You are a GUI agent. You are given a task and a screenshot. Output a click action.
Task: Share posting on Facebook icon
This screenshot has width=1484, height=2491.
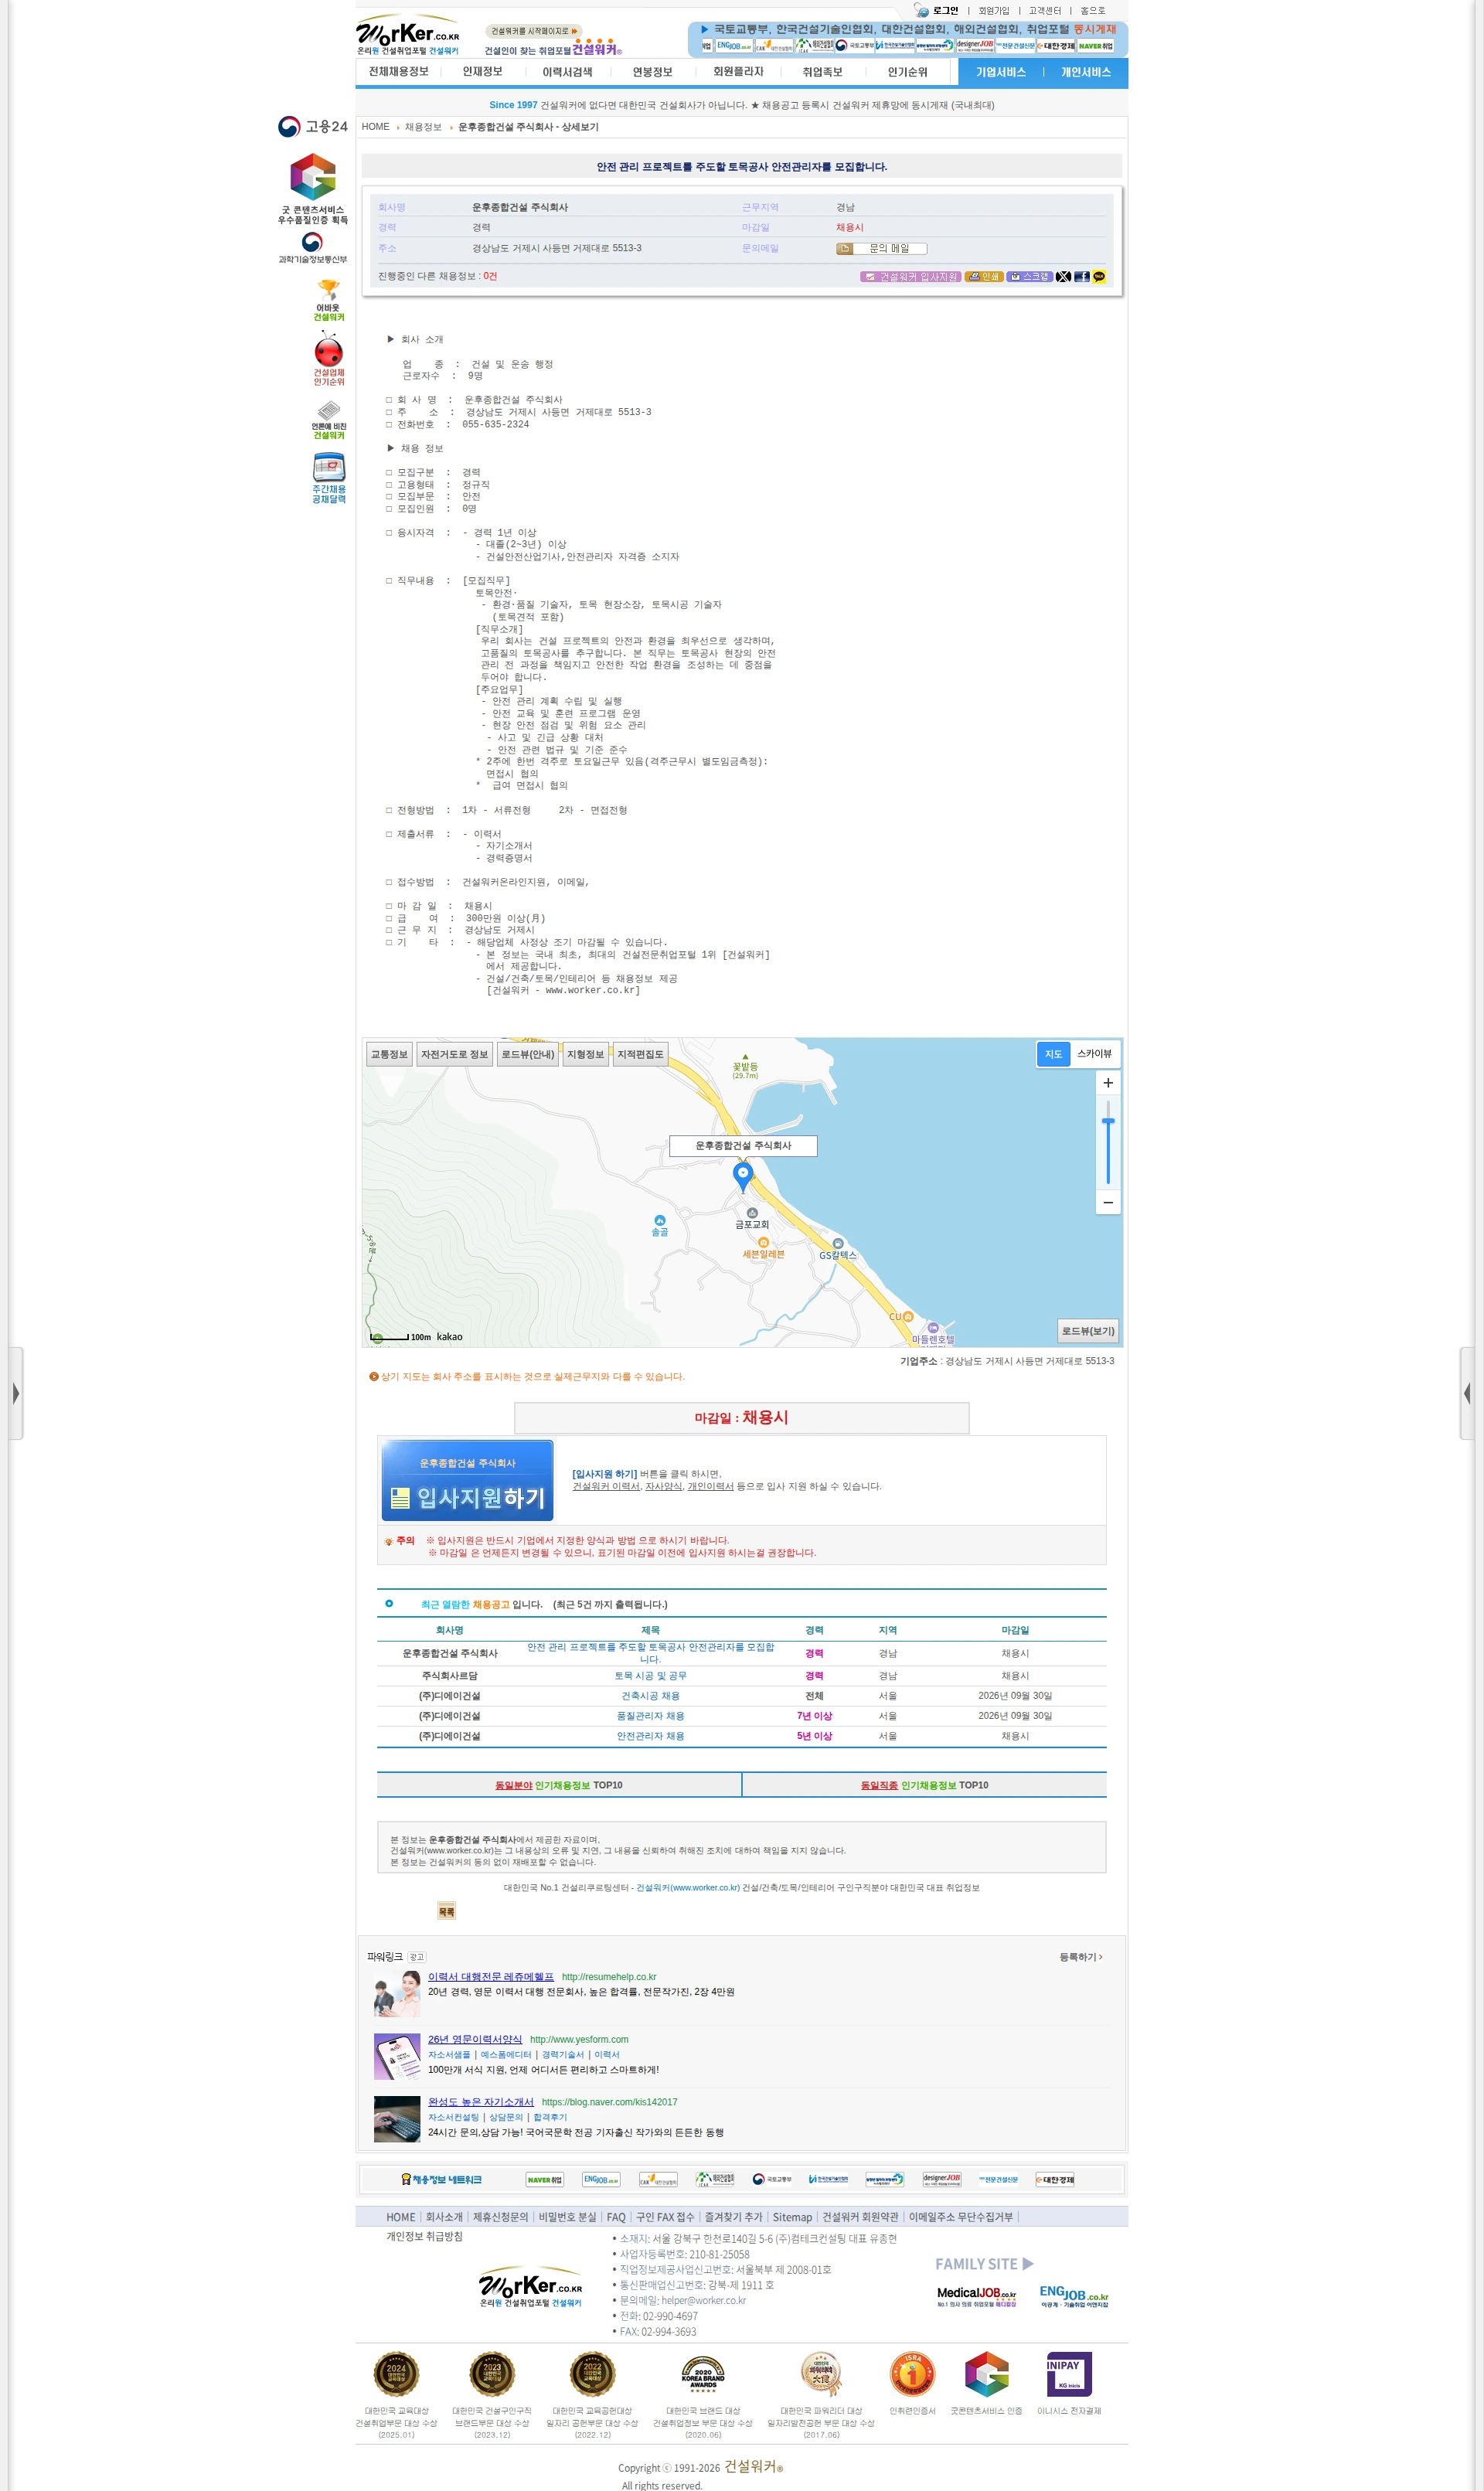[1081, 277]
